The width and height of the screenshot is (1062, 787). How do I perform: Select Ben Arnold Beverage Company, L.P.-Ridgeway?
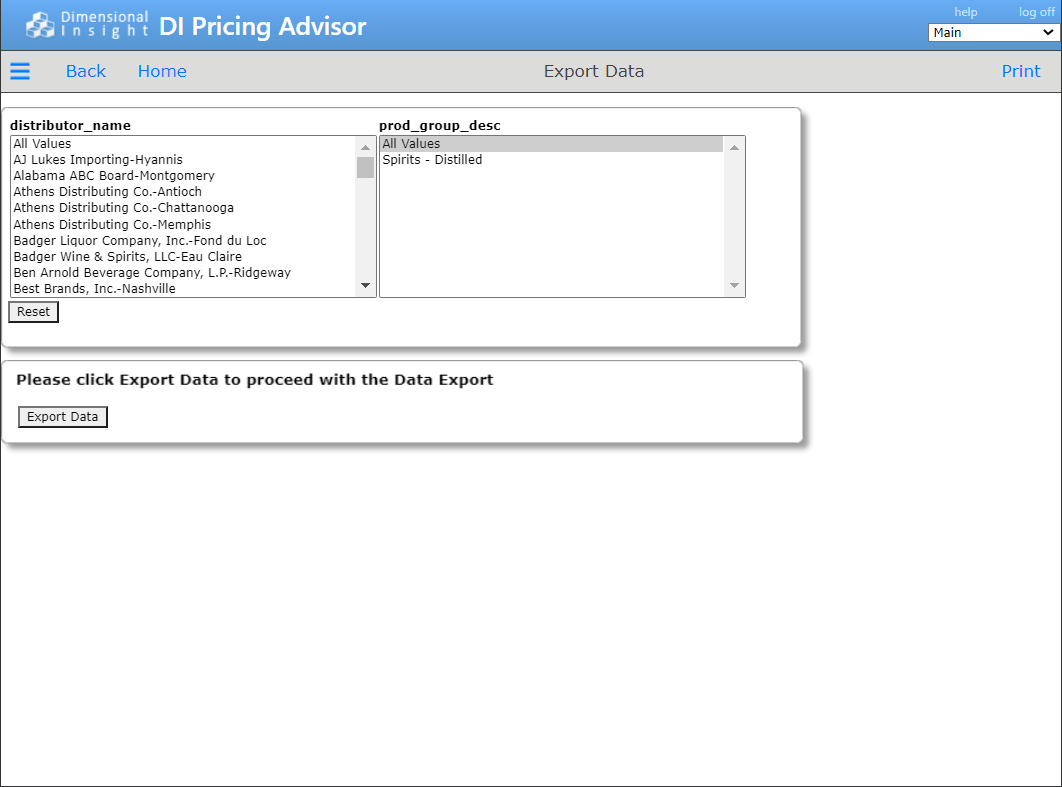[184, 272]
